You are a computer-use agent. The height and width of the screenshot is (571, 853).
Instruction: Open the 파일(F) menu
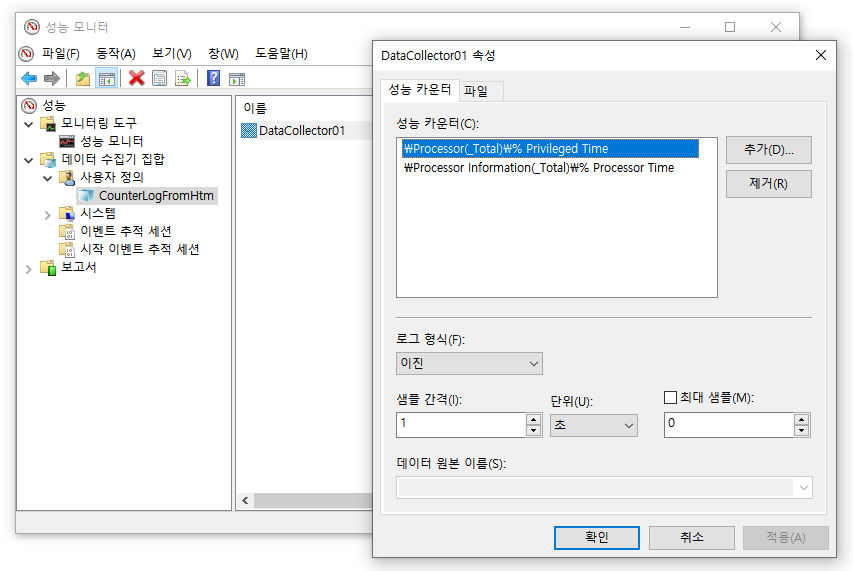(x=60, y=53)
